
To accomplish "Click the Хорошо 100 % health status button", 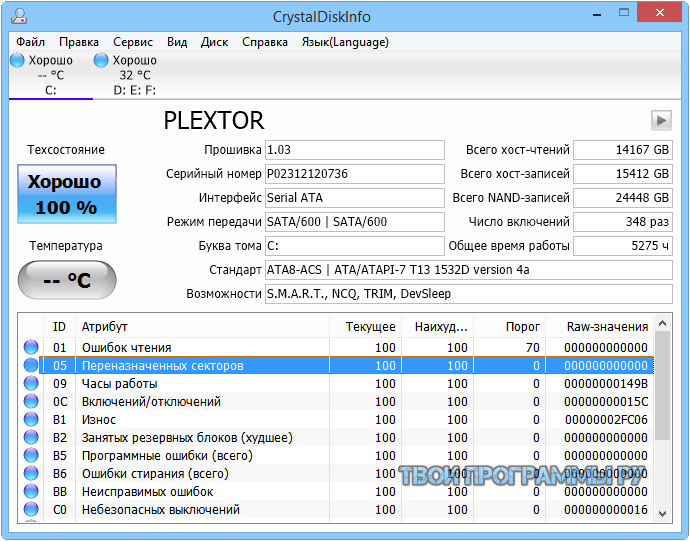I will 67,194.
